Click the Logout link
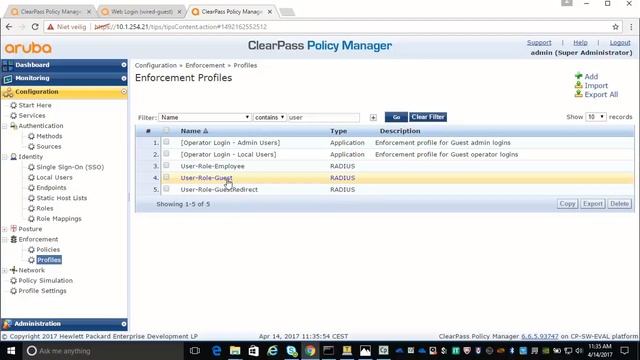640x360 pixels. coord(620,42)
